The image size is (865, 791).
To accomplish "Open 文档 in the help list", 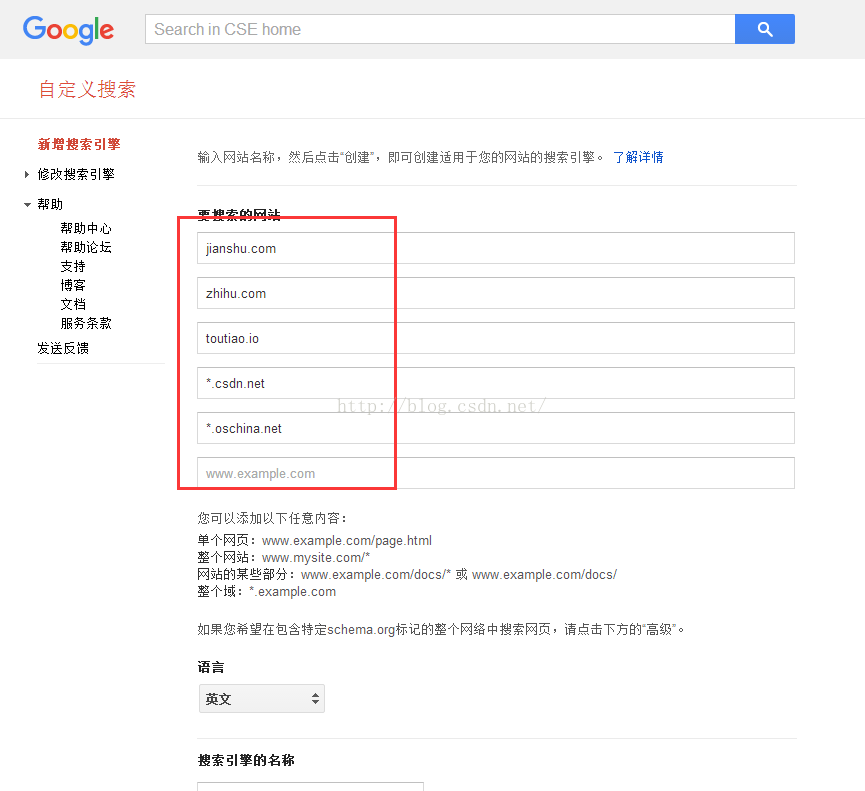I will pyautogui.click(x=73, y=304).
